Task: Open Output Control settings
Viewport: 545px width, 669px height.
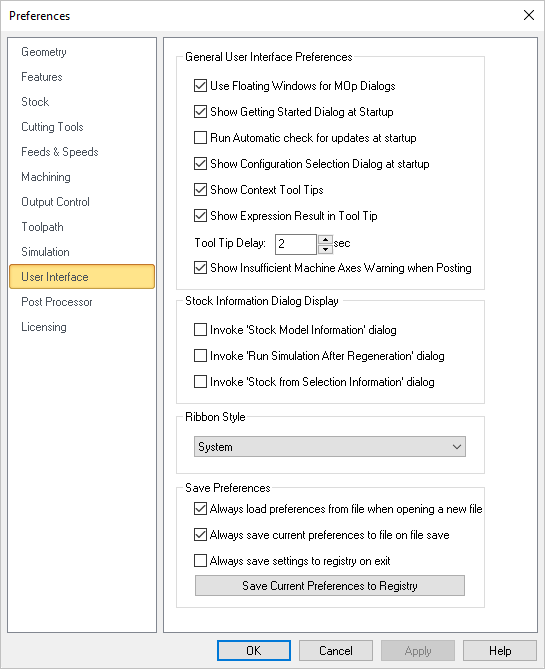Action: (x=55, y=202)
